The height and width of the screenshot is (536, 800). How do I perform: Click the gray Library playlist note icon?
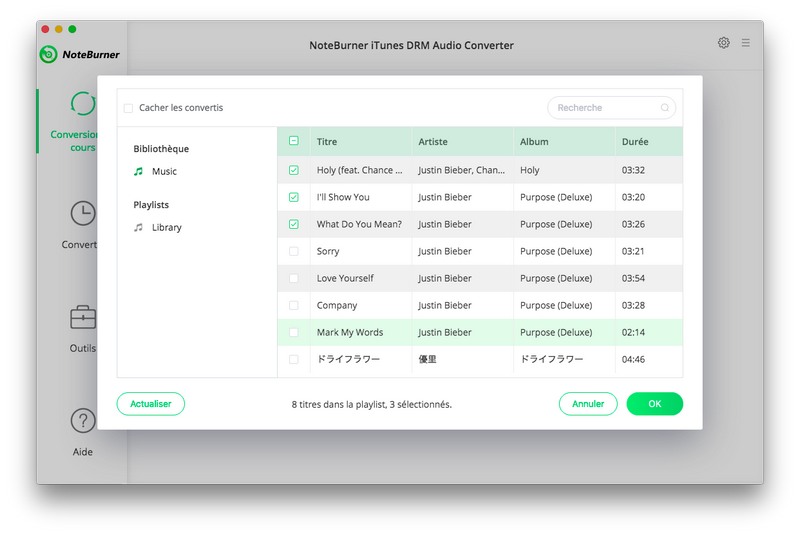pyautogui.click(x=138, y=227)
